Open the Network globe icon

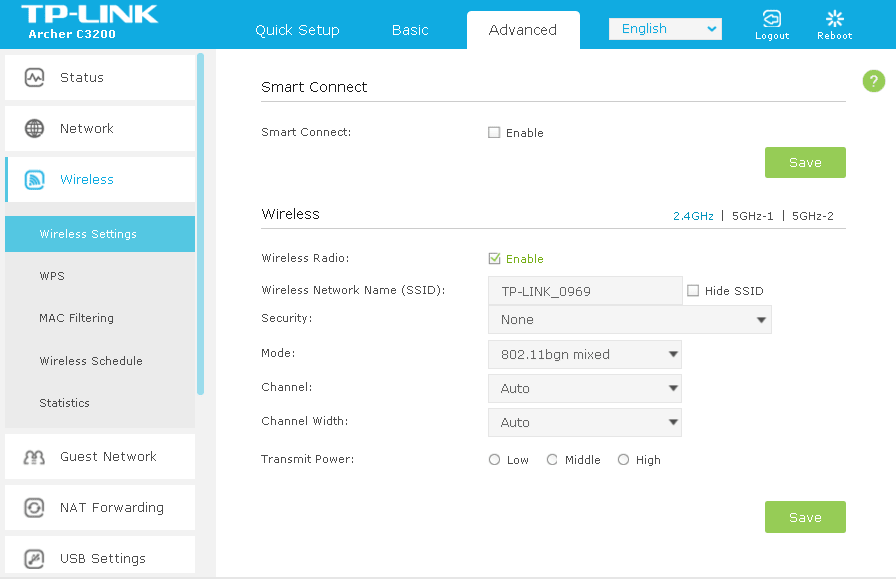pos(34,129)
